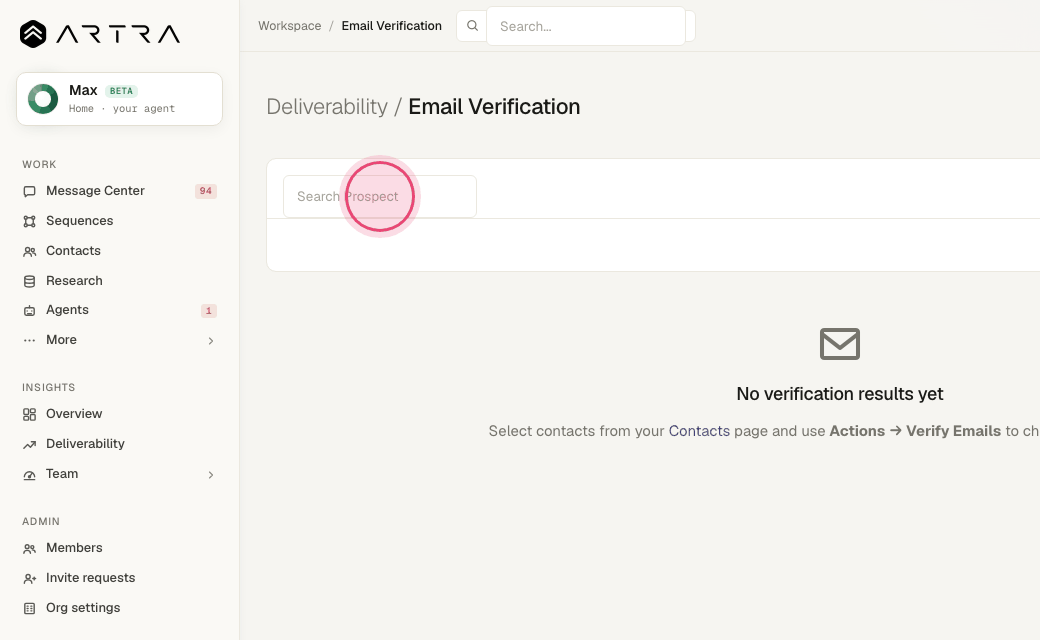Click the Contacts people icon
The image size is (1040, 640).
[29, 251]
